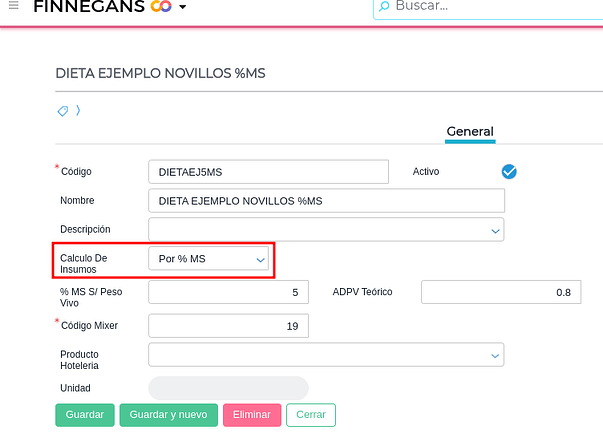
Task: Click the Código input field
Action: [x=268, y=172]
